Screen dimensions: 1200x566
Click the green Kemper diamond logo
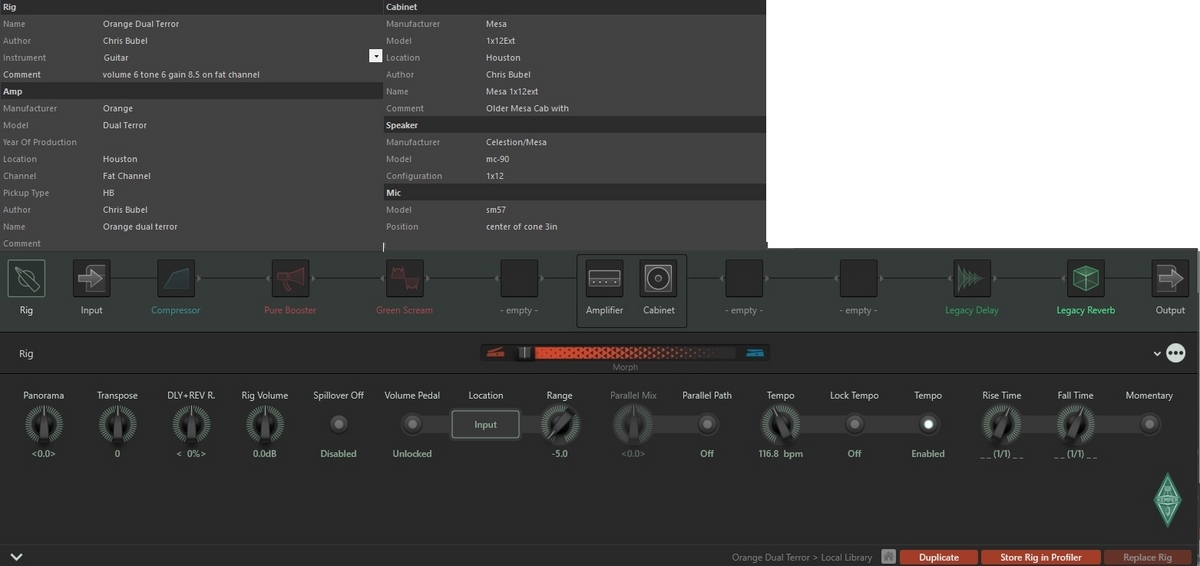click(x=1167, y=498)
